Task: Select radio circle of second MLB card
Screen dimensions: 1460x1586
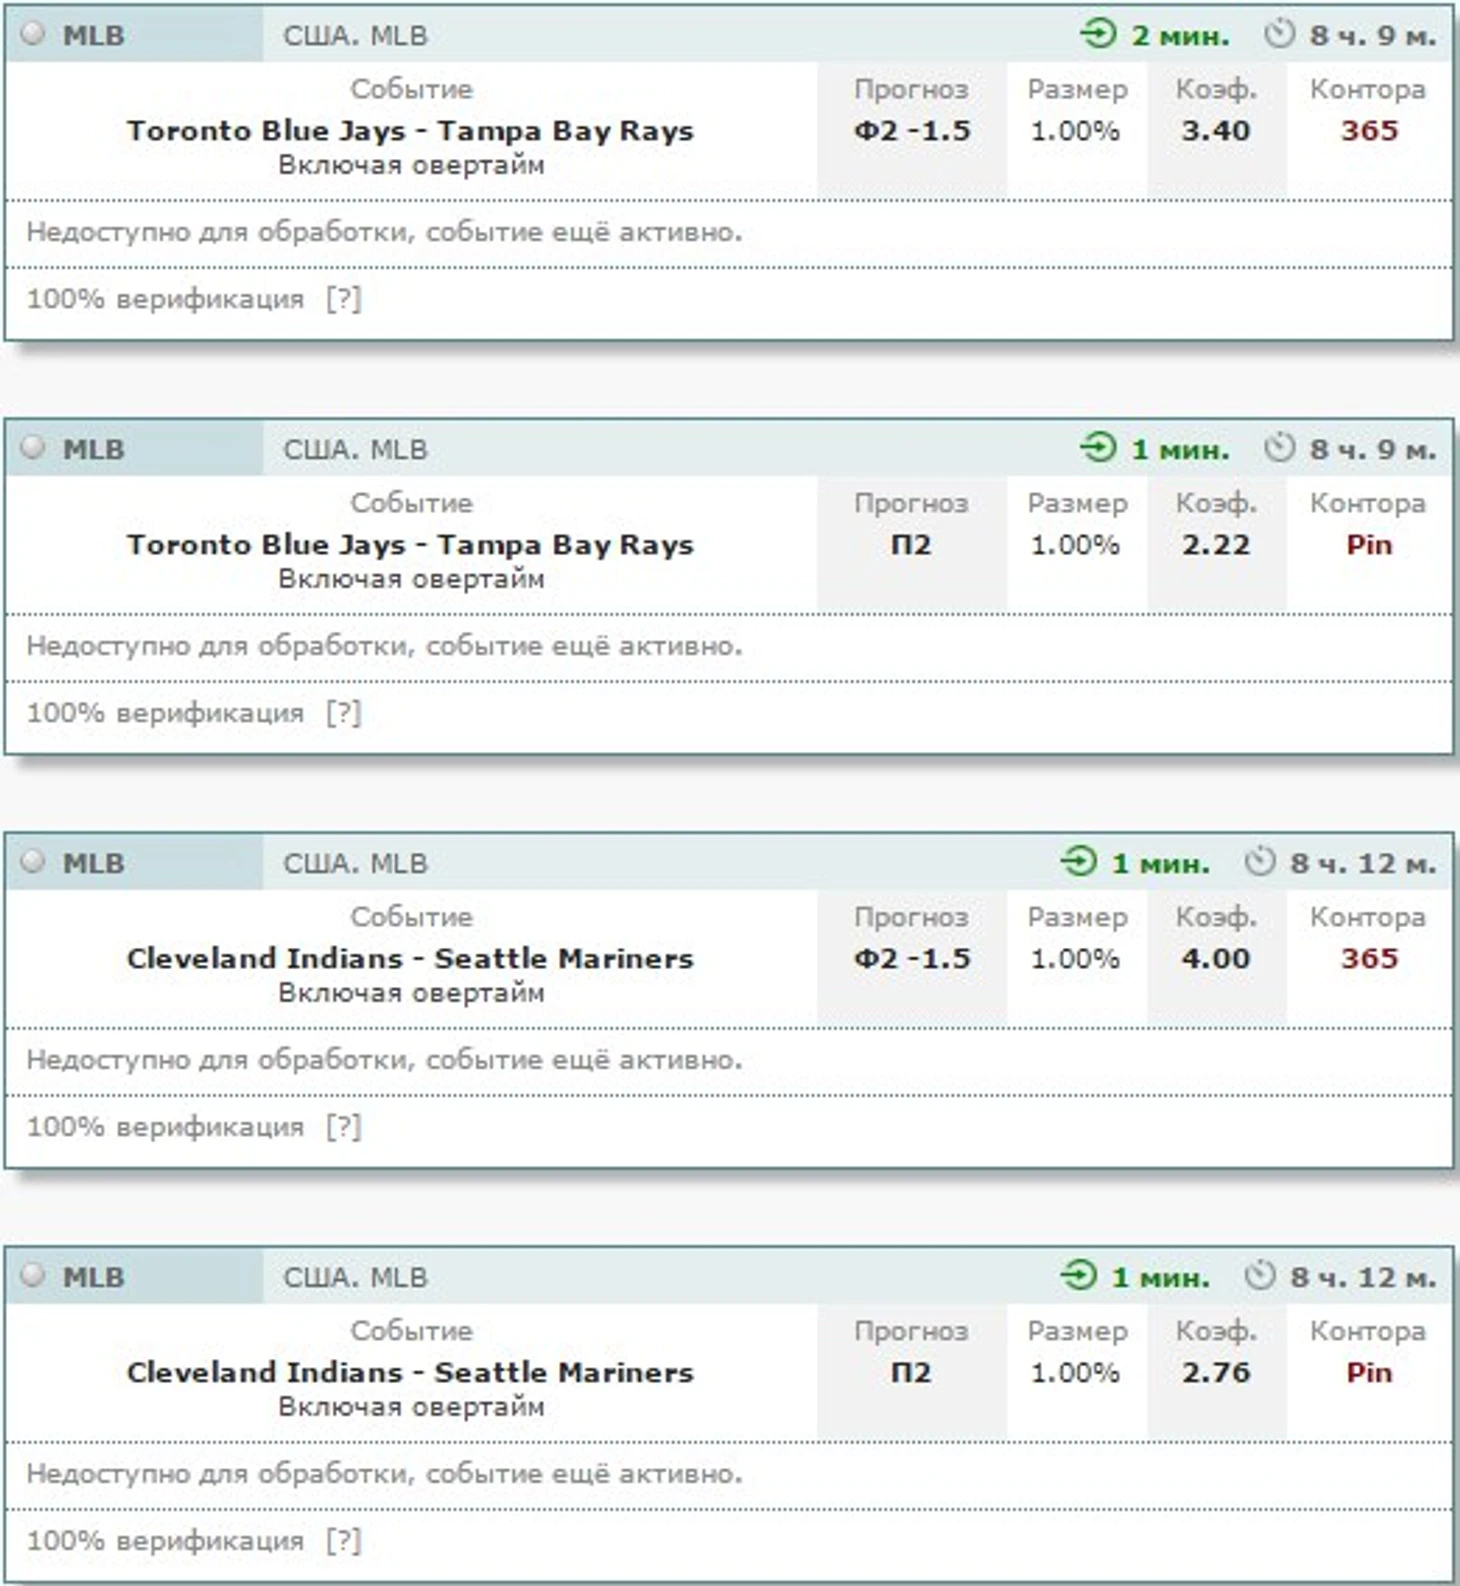Action: coord(34,447)
